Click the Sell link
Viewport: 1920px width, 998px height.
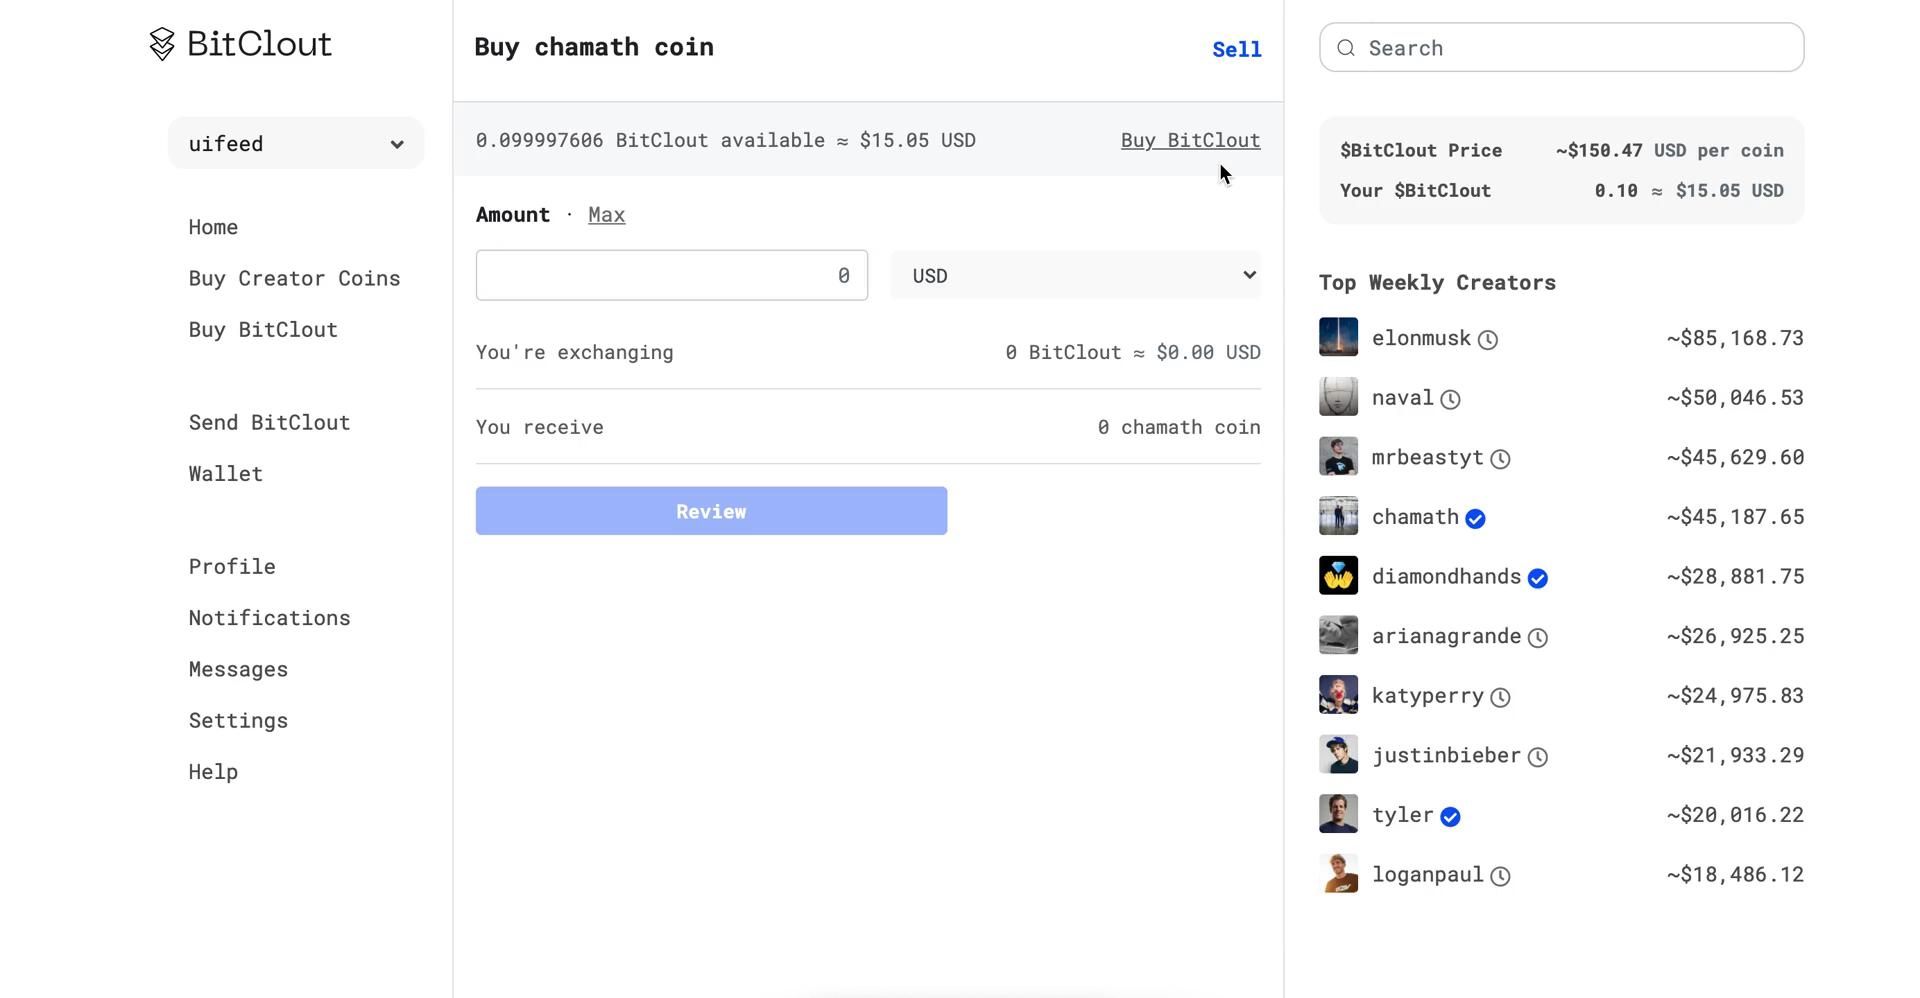pyautogui.click(x=1236, y=49)
